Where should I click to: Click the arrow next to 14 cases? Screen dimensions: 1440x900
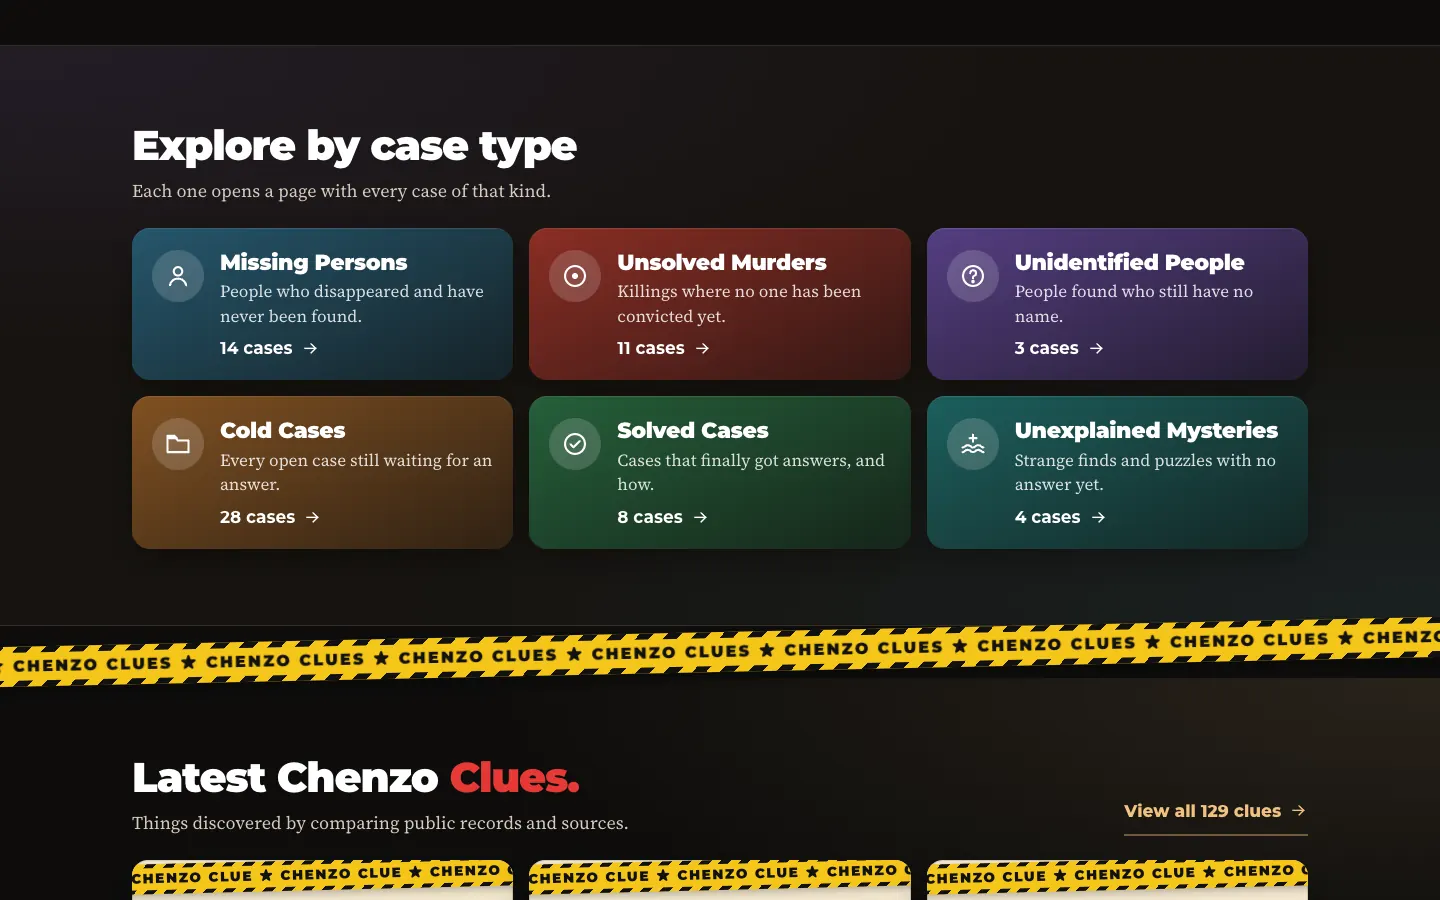point(311,348)
